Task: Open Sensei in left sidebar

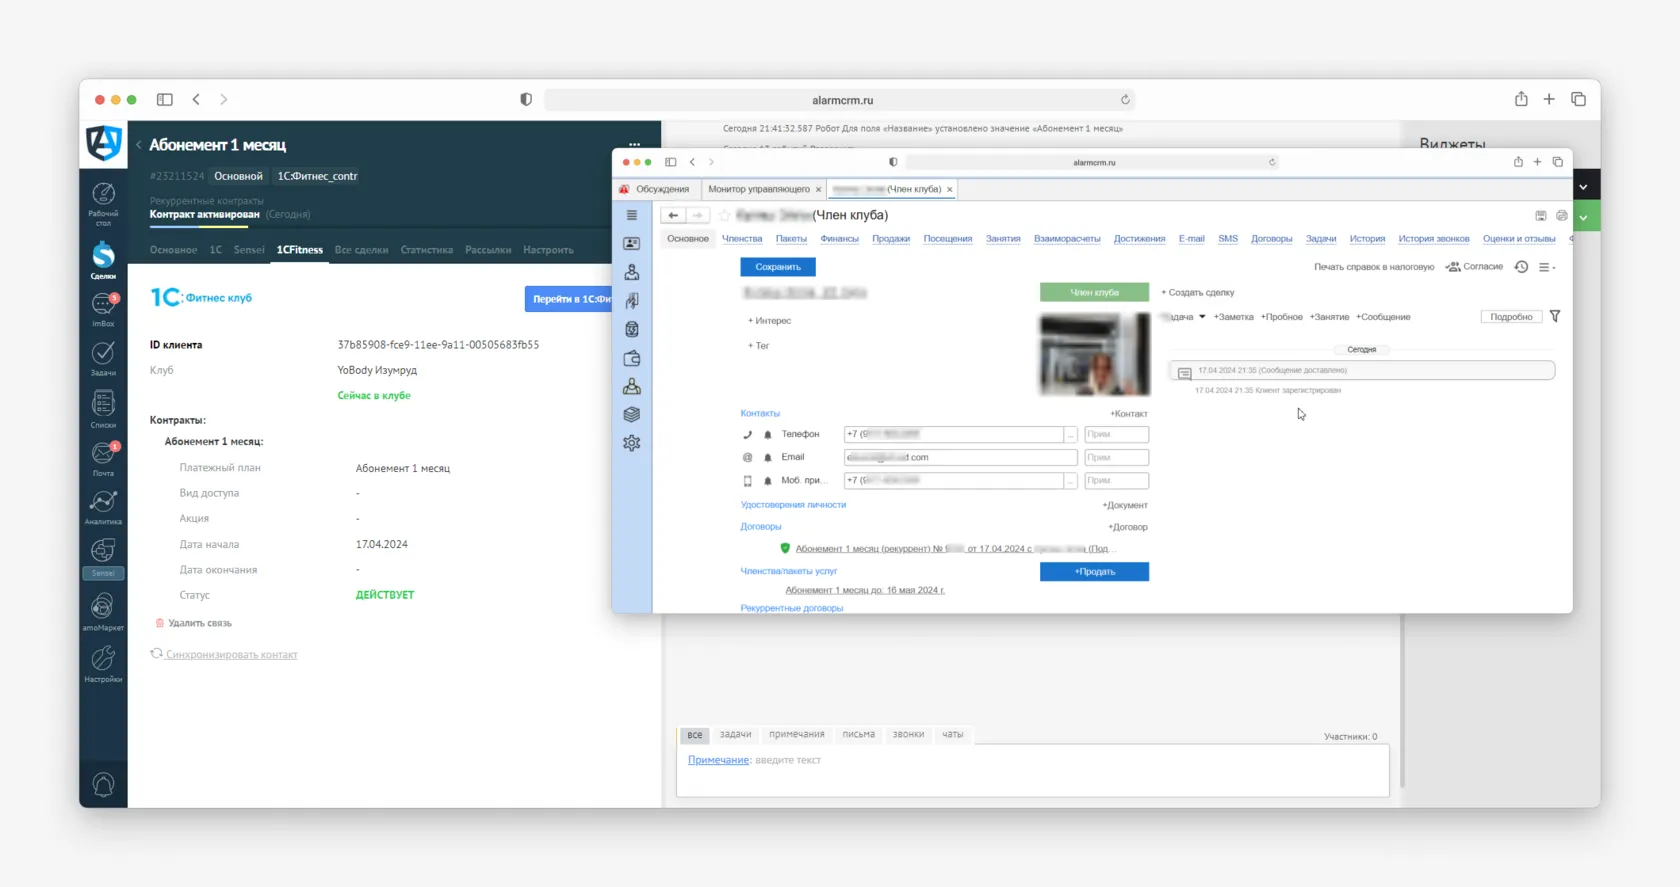Action: [x=103, y=557]
